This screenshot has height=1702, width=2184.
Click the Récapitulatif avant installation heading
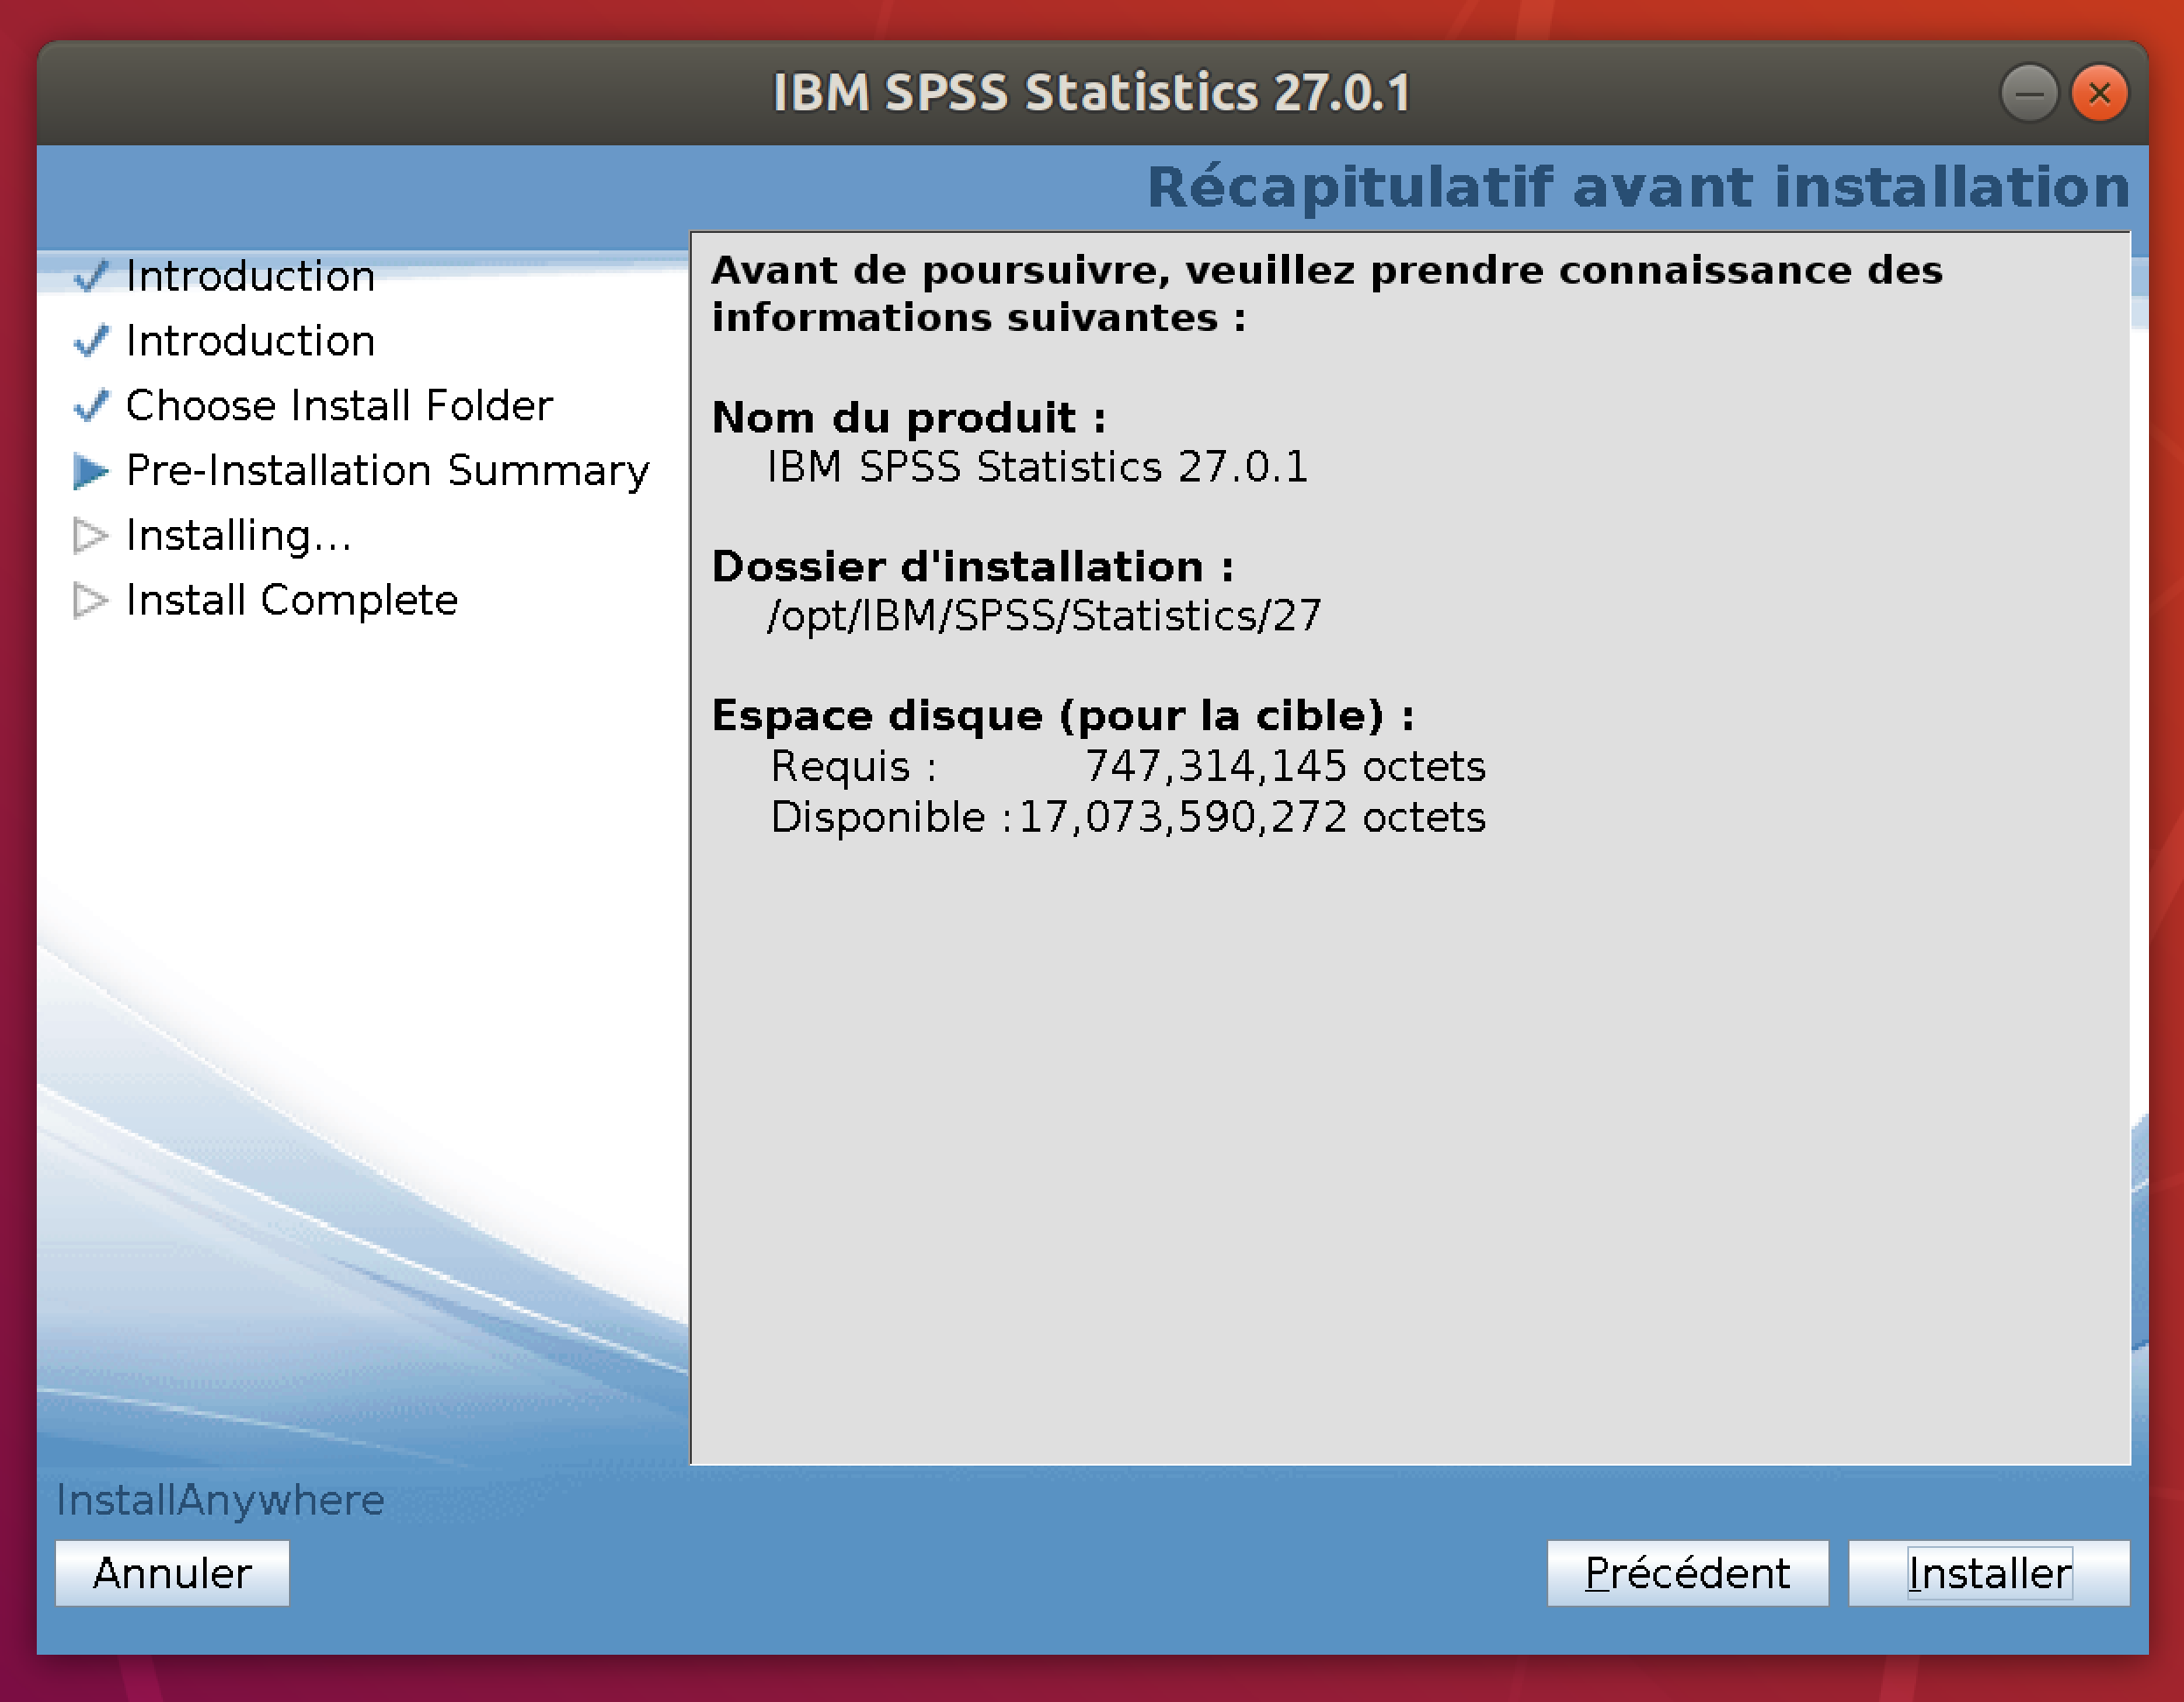coord(1637,187)
